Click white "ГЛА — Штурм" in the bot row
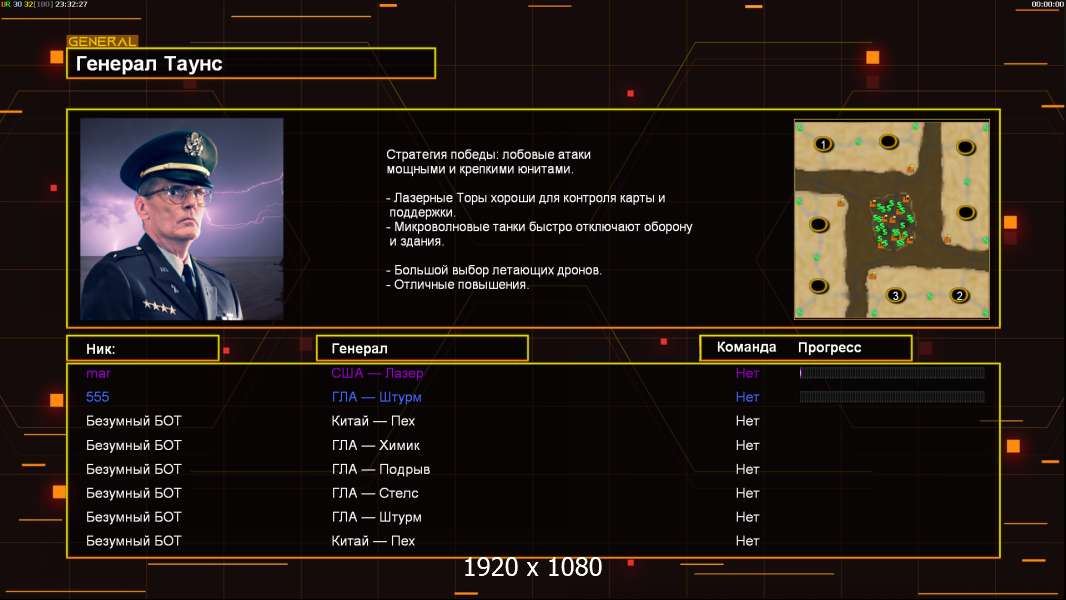This screenshot has height=600, width=1066. tap(376, 517)
